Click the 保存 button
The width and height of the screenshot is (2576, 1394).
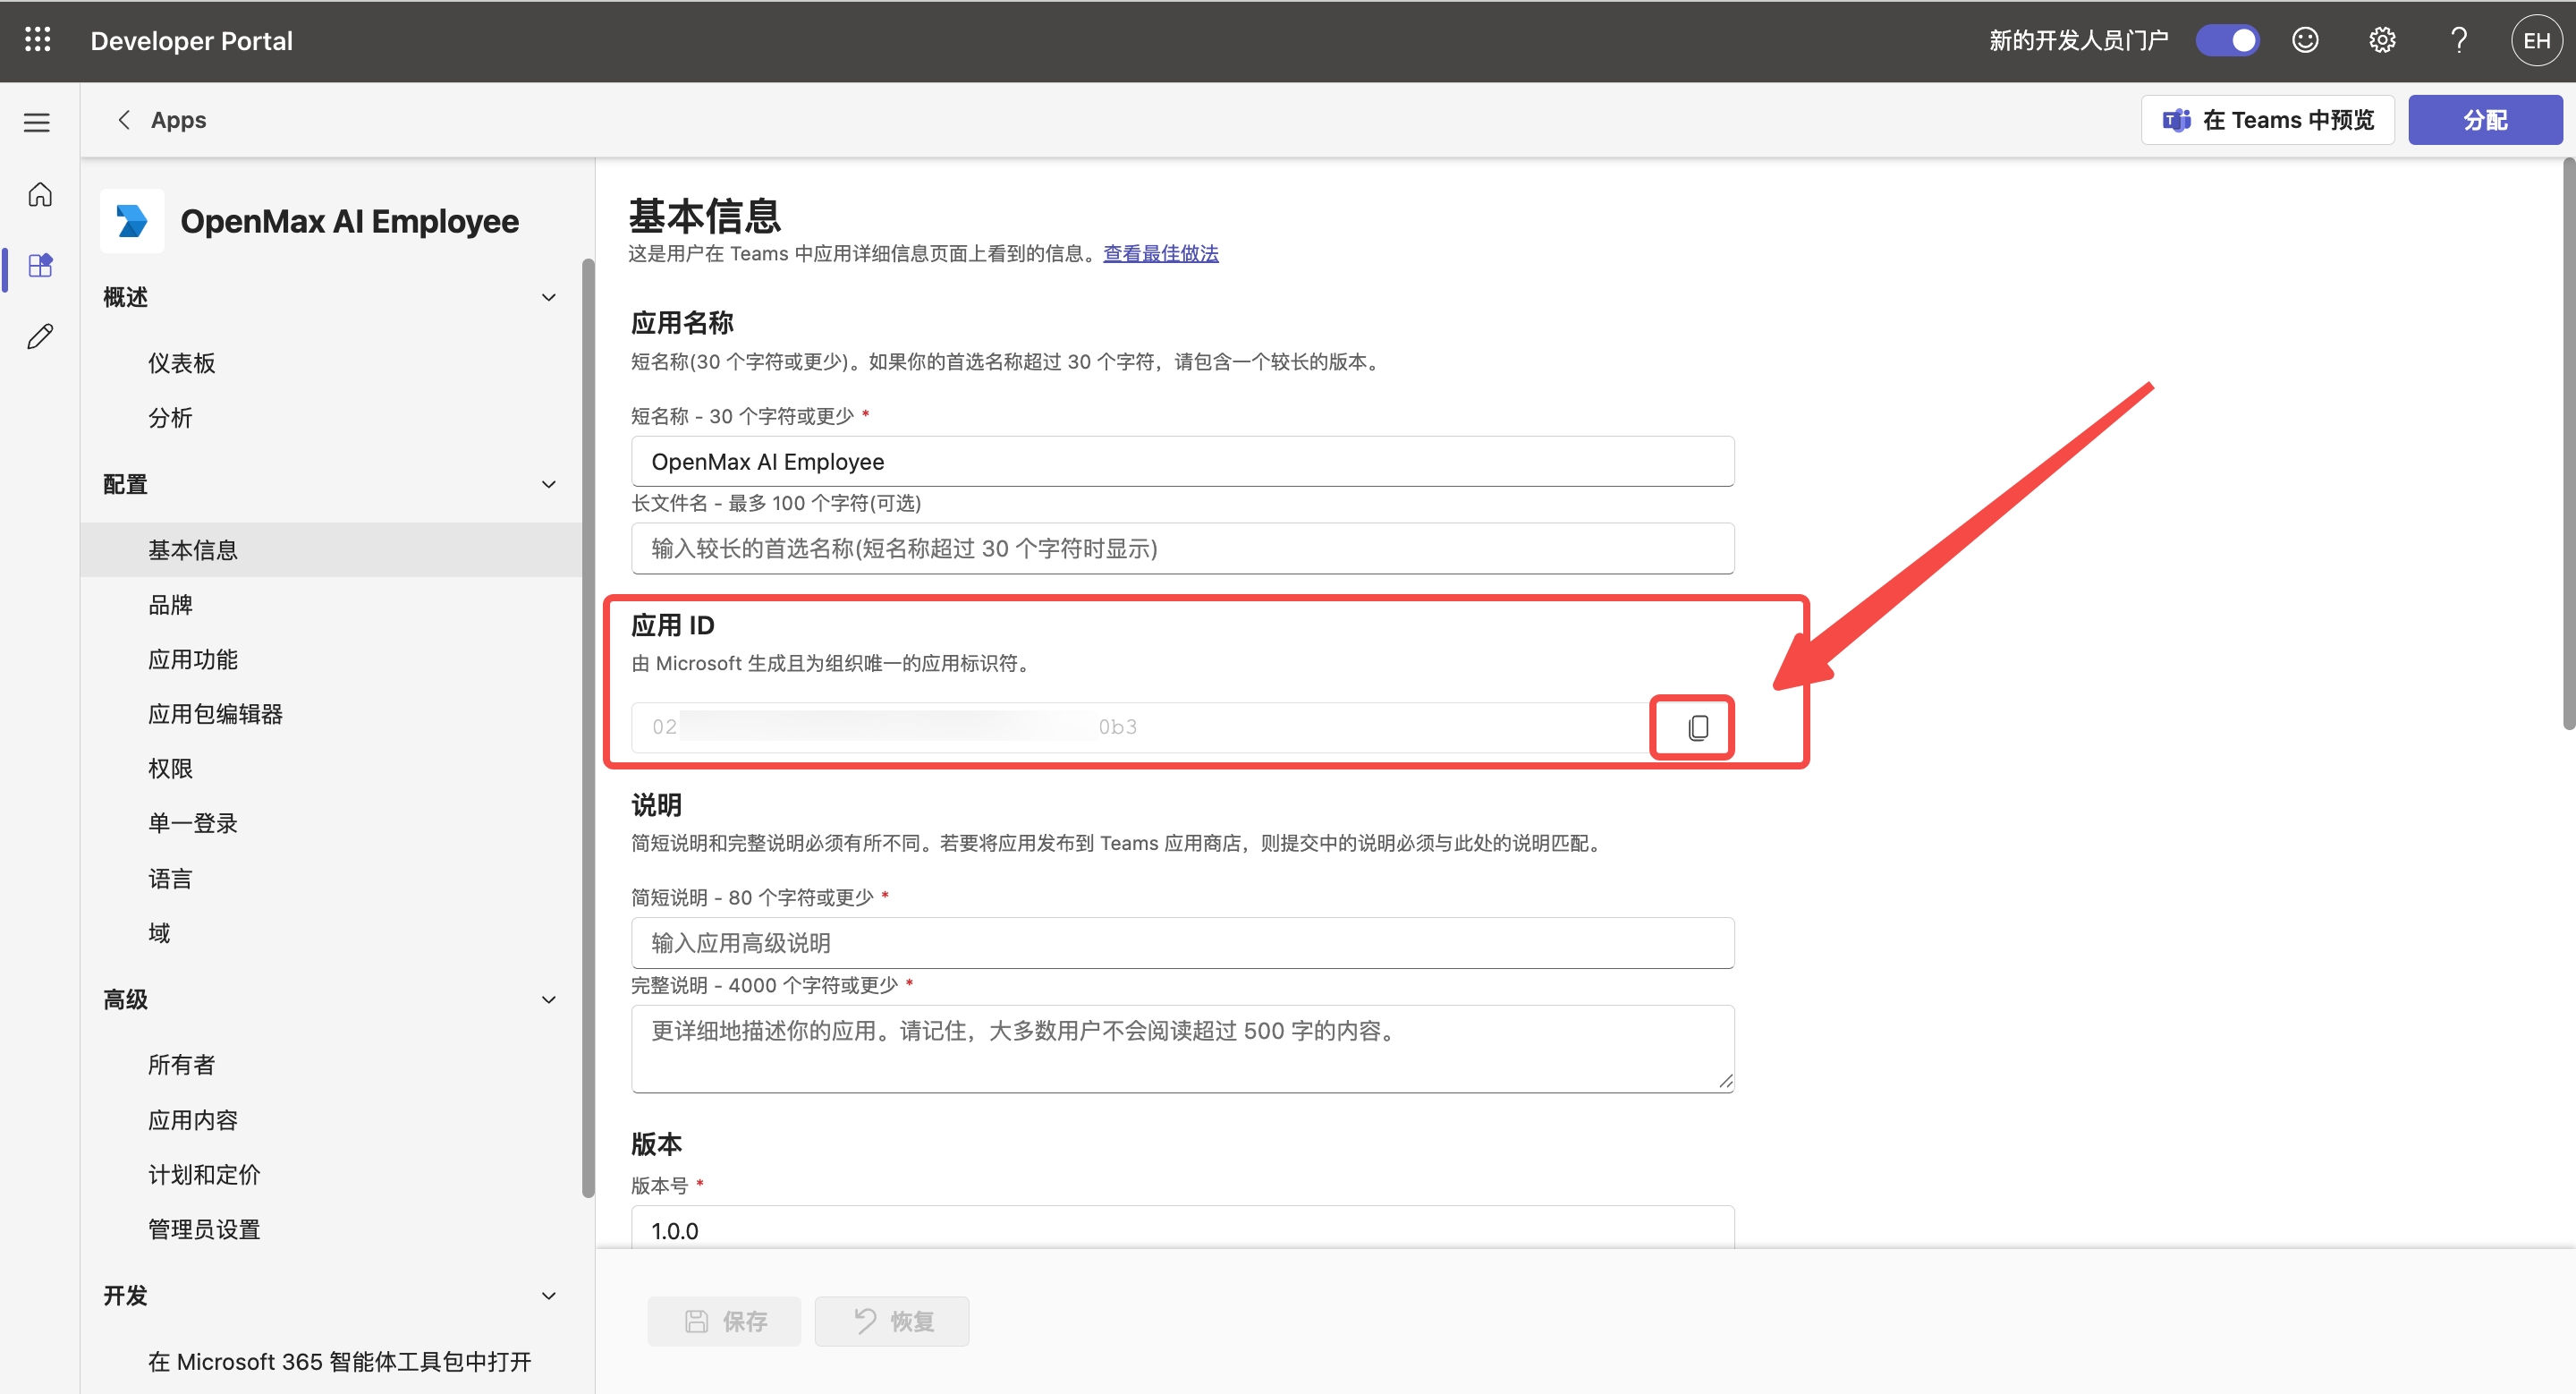[x=724, y=1321]
